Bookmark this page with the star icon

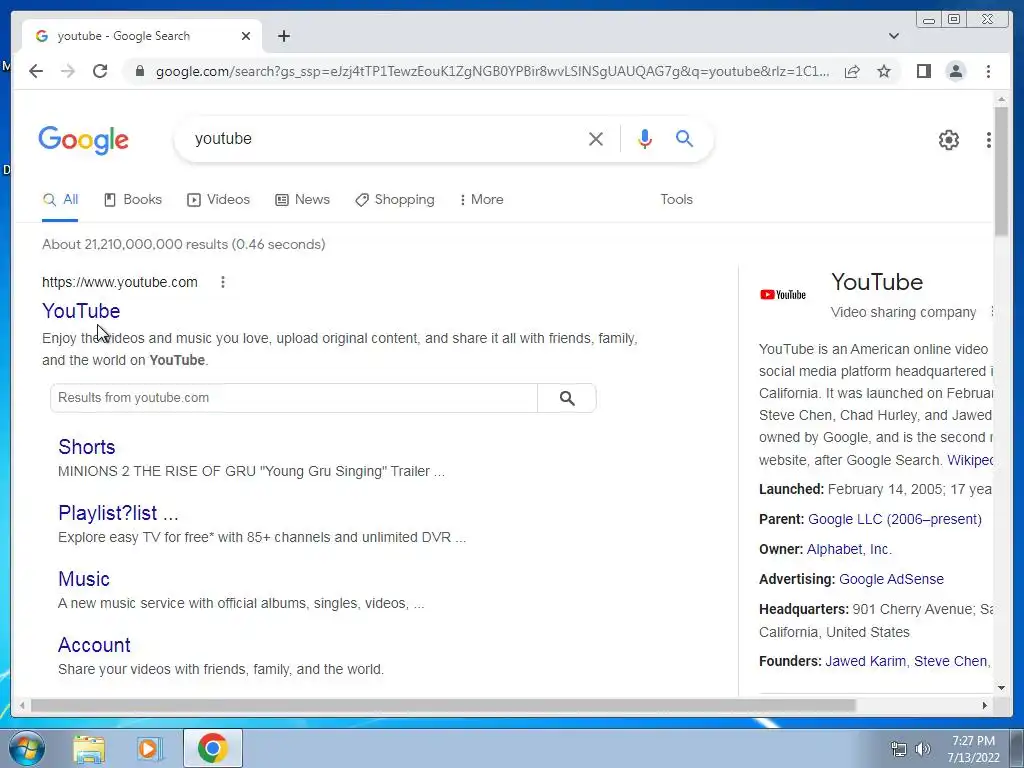(884, 71)
